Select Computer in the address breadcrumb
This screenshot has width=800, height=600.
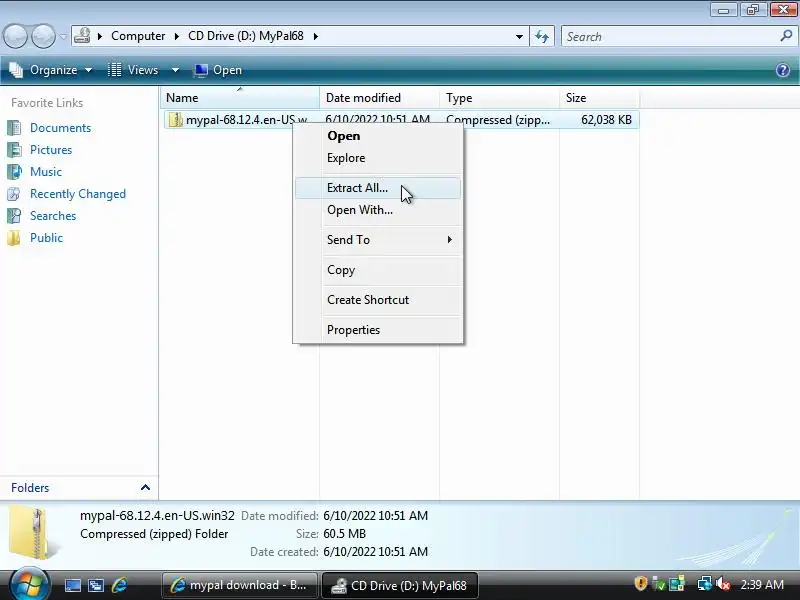coord(138,36)
